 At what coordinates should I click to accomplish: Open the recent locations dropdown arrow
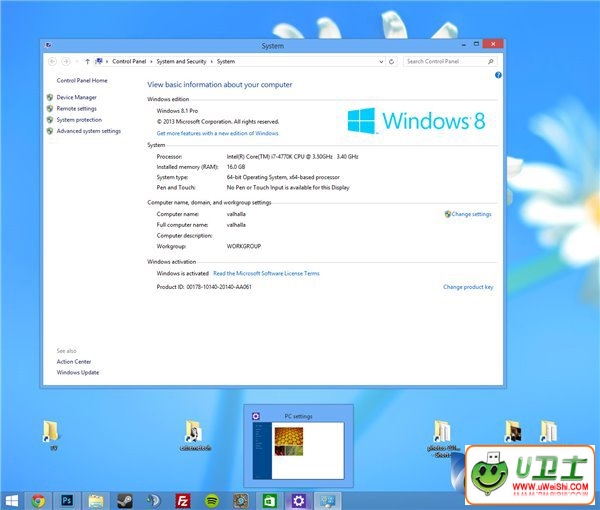(x=77, y=61)
